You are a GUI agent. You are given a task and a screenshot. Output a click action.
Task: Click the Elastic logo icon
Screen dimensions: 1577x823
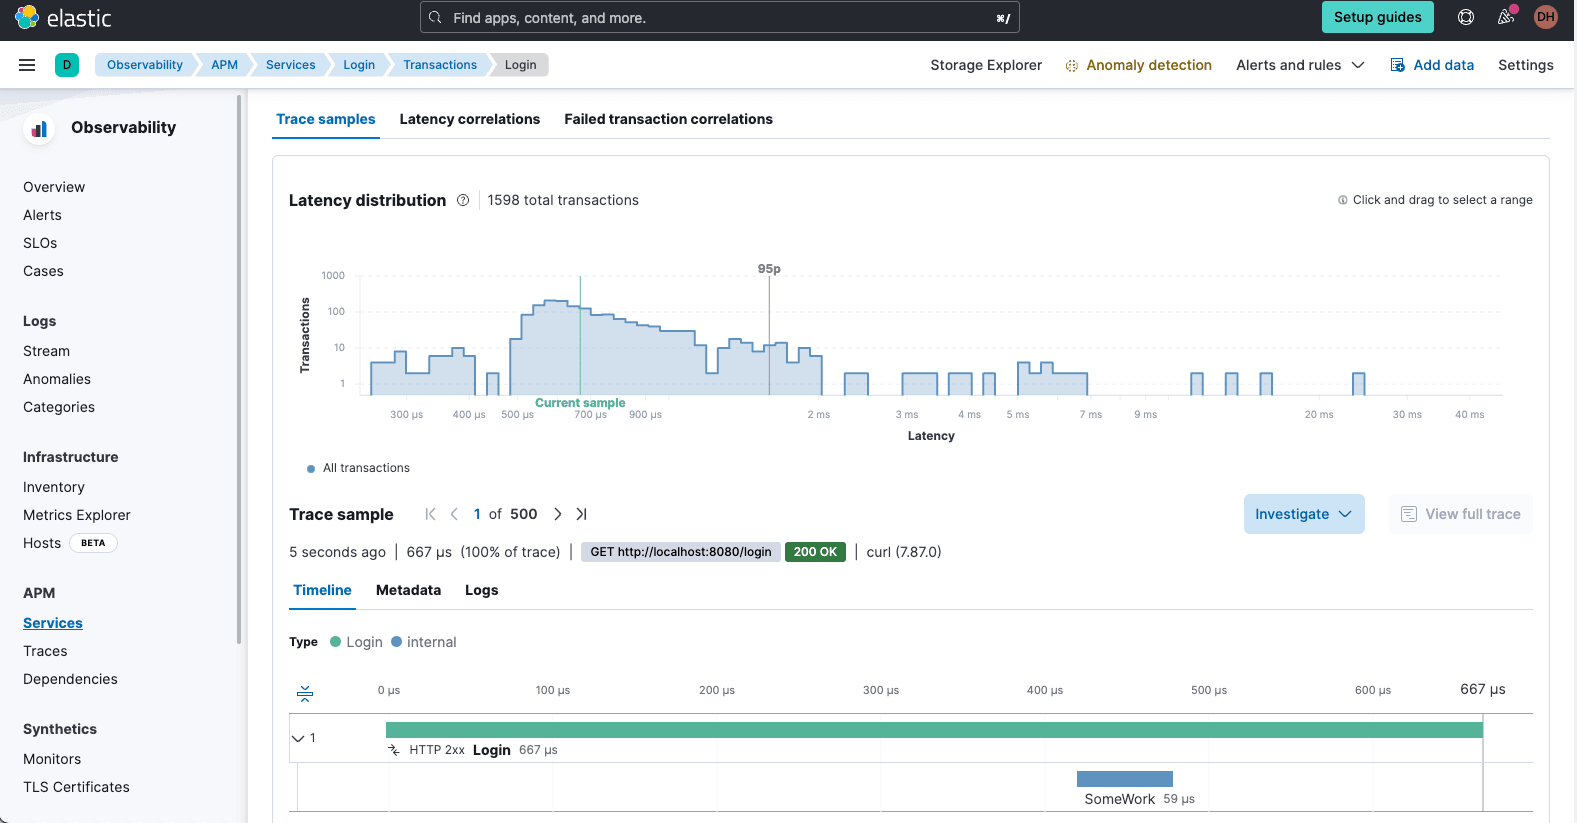pos(27,17)
